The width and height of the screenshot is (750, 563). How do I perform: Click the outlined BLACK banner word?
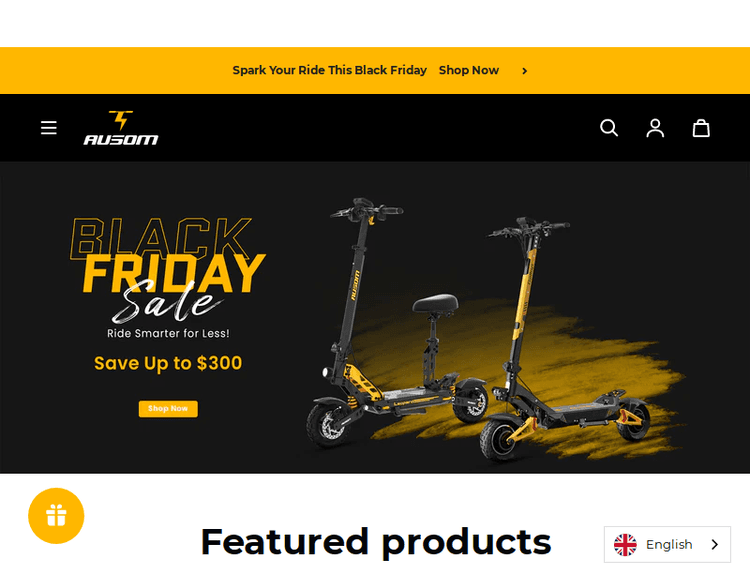pyautogui.click(x=161, y=237)
